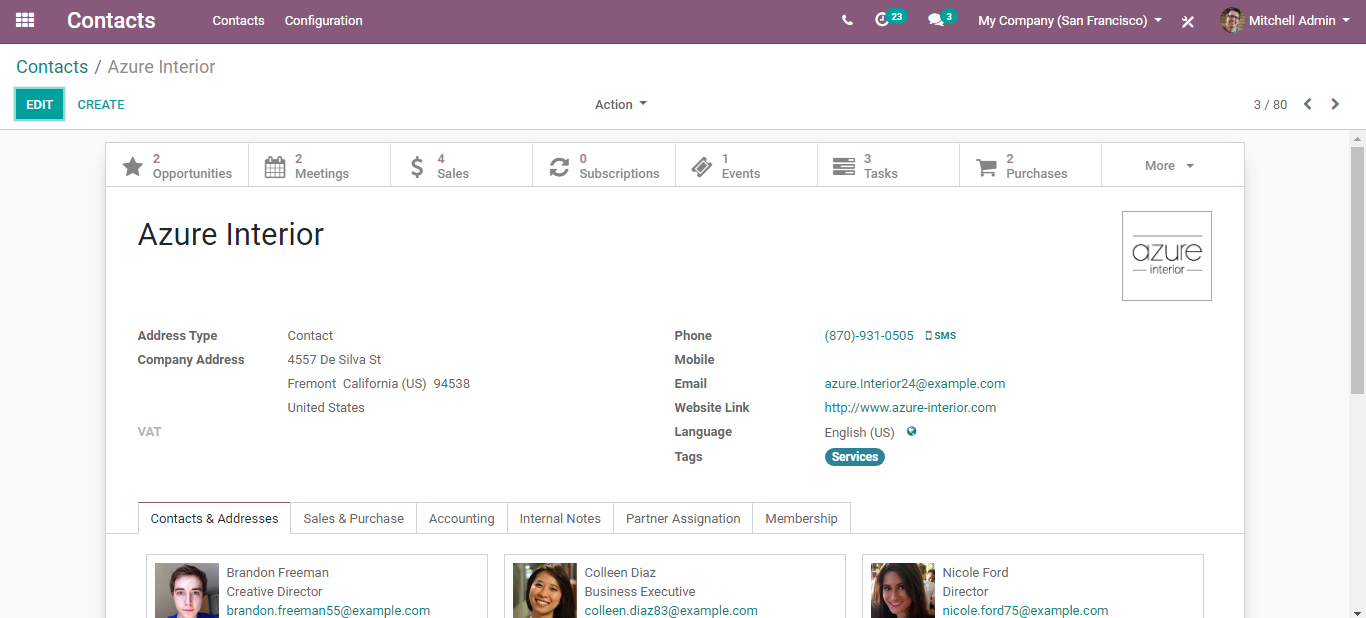Click Mitchell Admin avatar picture
Image resolution: width=1366 pixels, height=618 pixels.
[x=1232, y=20]
